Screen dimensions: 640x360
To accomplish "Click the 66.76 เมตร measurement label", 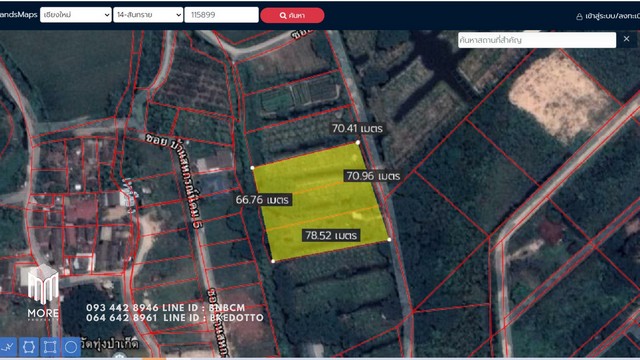I will click(x=262, y=200).
